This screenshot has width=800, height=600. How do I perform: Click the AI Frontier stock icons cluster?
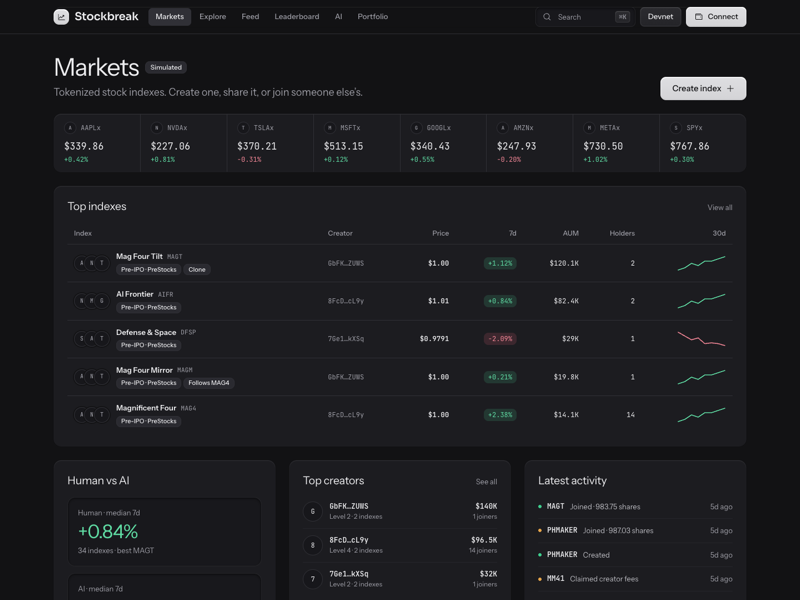[x=91, y=301]
